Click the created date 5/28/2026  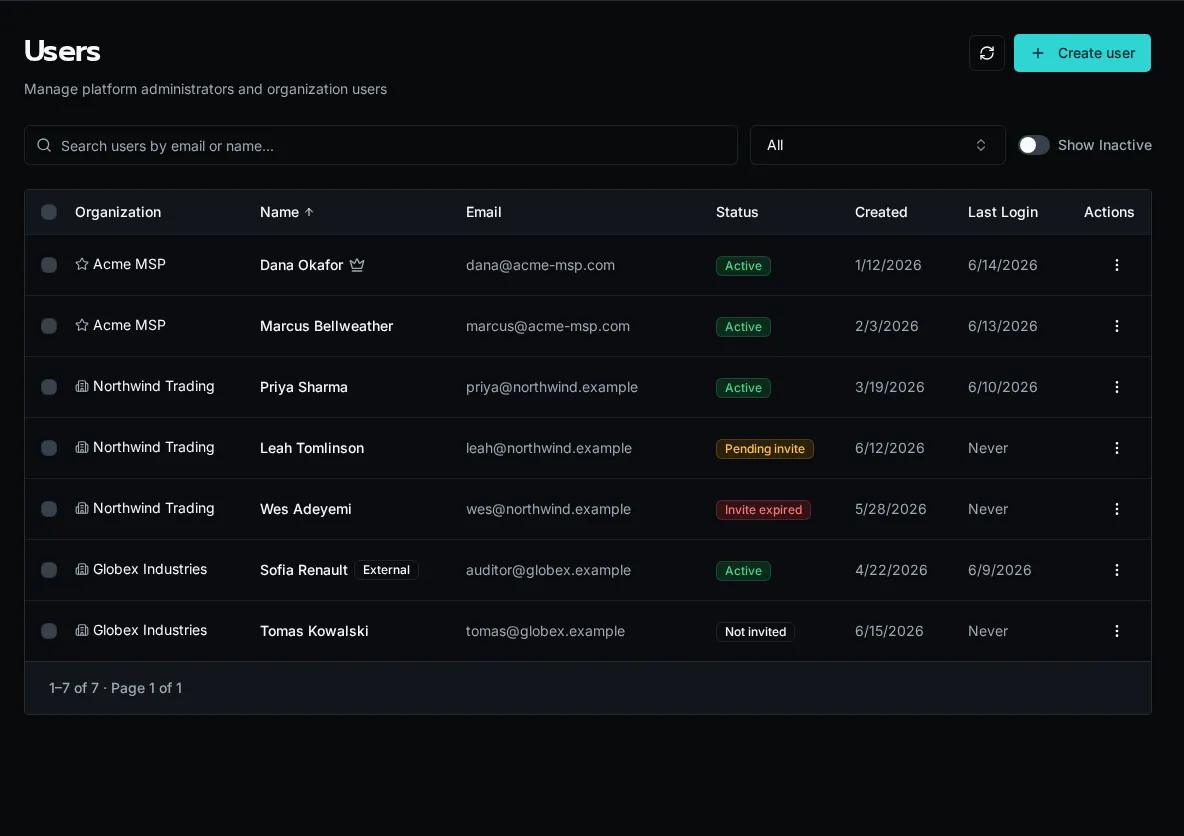(x=890, y=509)
